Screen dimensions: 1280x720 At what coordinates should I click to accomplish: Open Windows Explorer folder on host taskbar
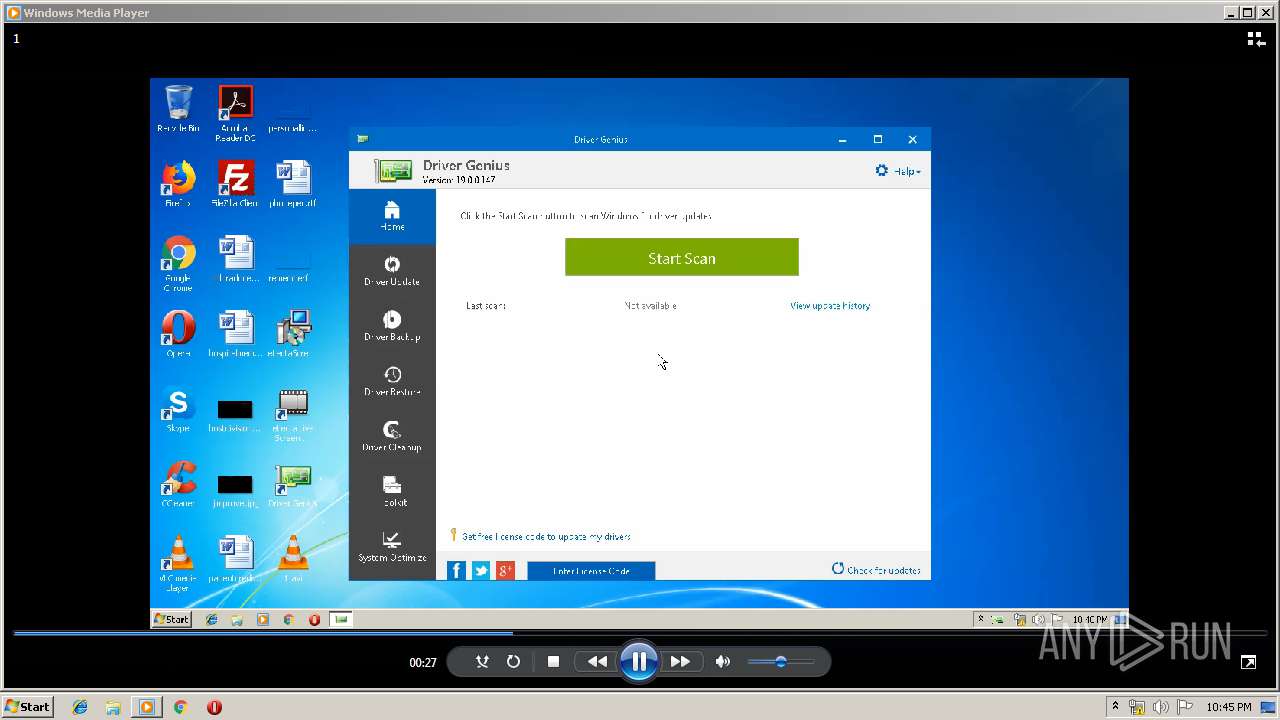point(113,707)
